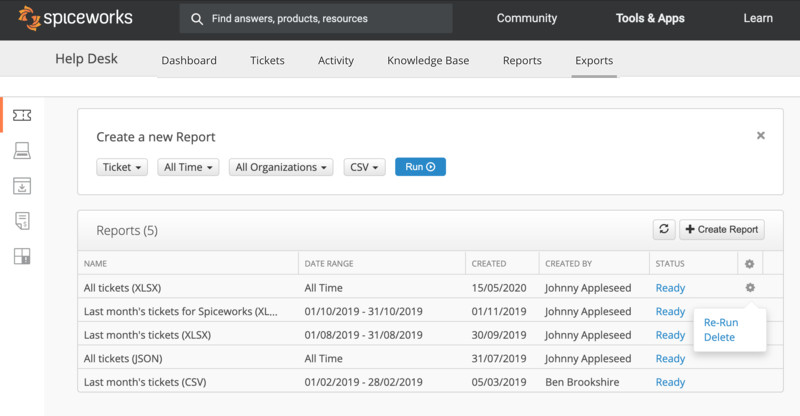Viewport: 800px width, 416px height.
Task: Click date range 01/10/2019 - 31/10/2019
Action: tap(363, 311)
